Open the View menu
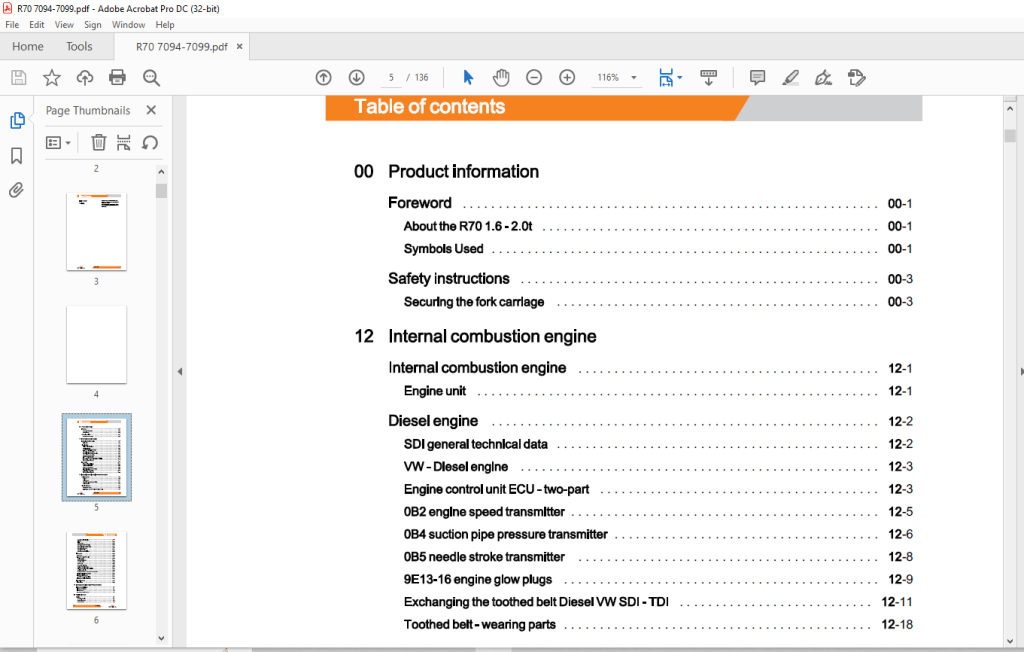This screenshot has height=652, width=1024. [64, 25]
